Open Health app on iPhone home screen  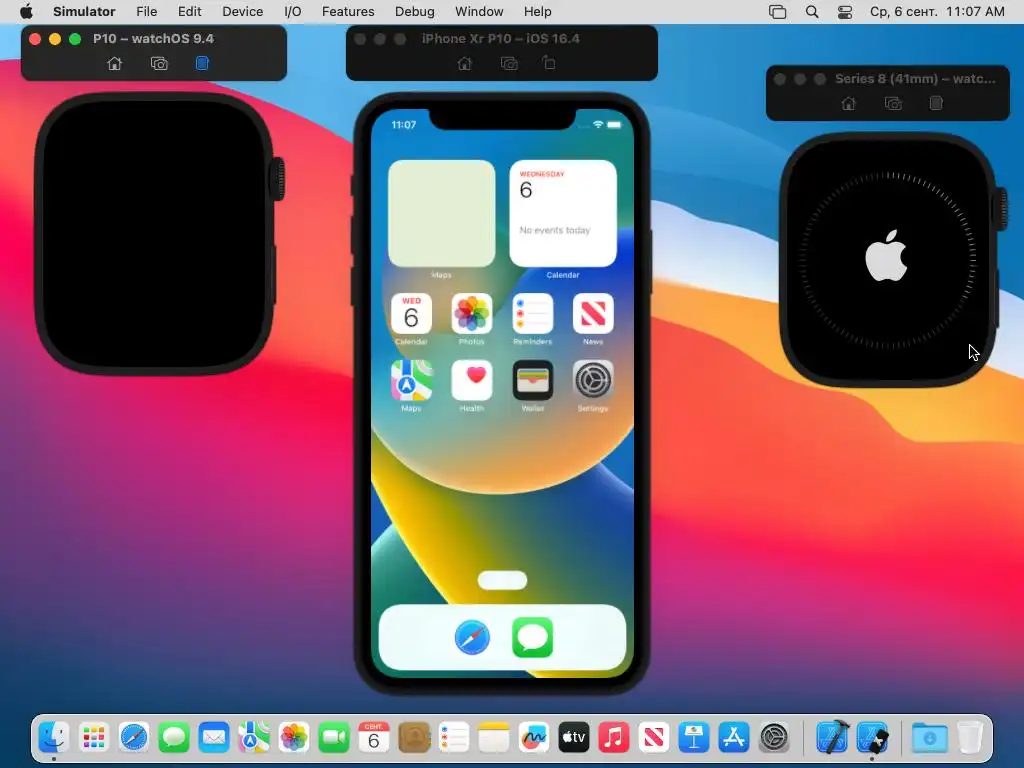[x=472, y=380]
